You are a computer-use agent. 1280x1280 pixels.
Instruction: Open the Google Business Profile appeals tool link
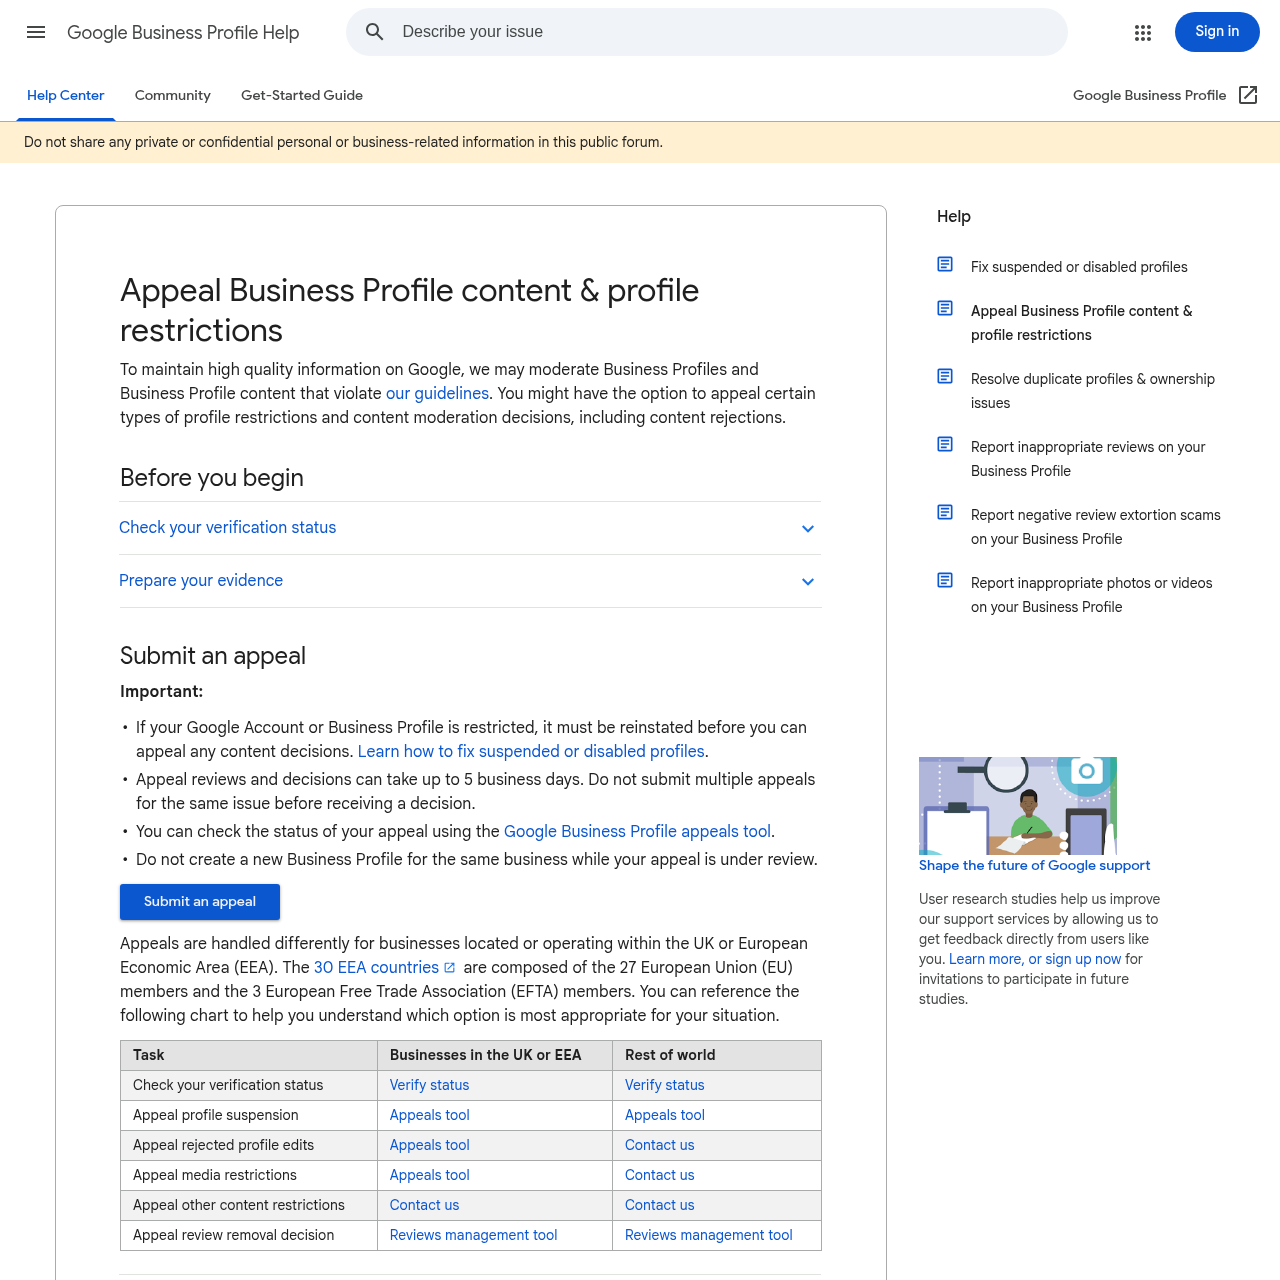637,831
